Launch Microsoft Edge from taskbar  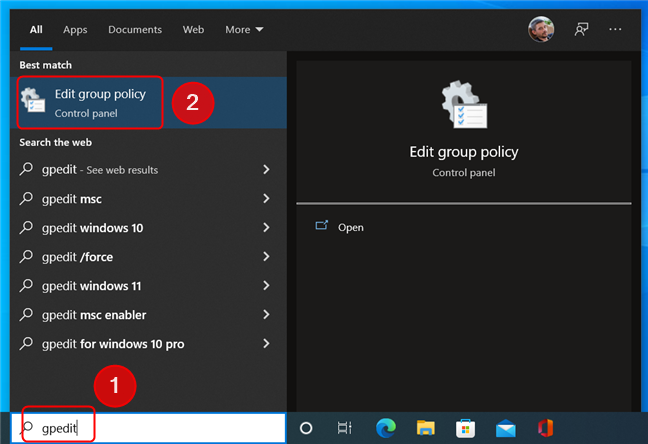(x=386, y=428)
